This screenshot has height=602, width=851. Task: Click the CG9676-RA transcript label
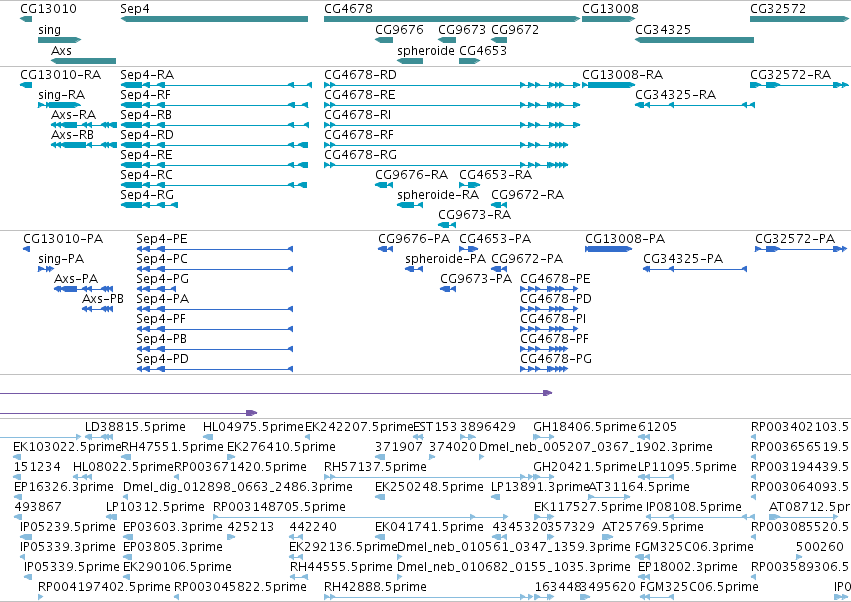(411, 175)
